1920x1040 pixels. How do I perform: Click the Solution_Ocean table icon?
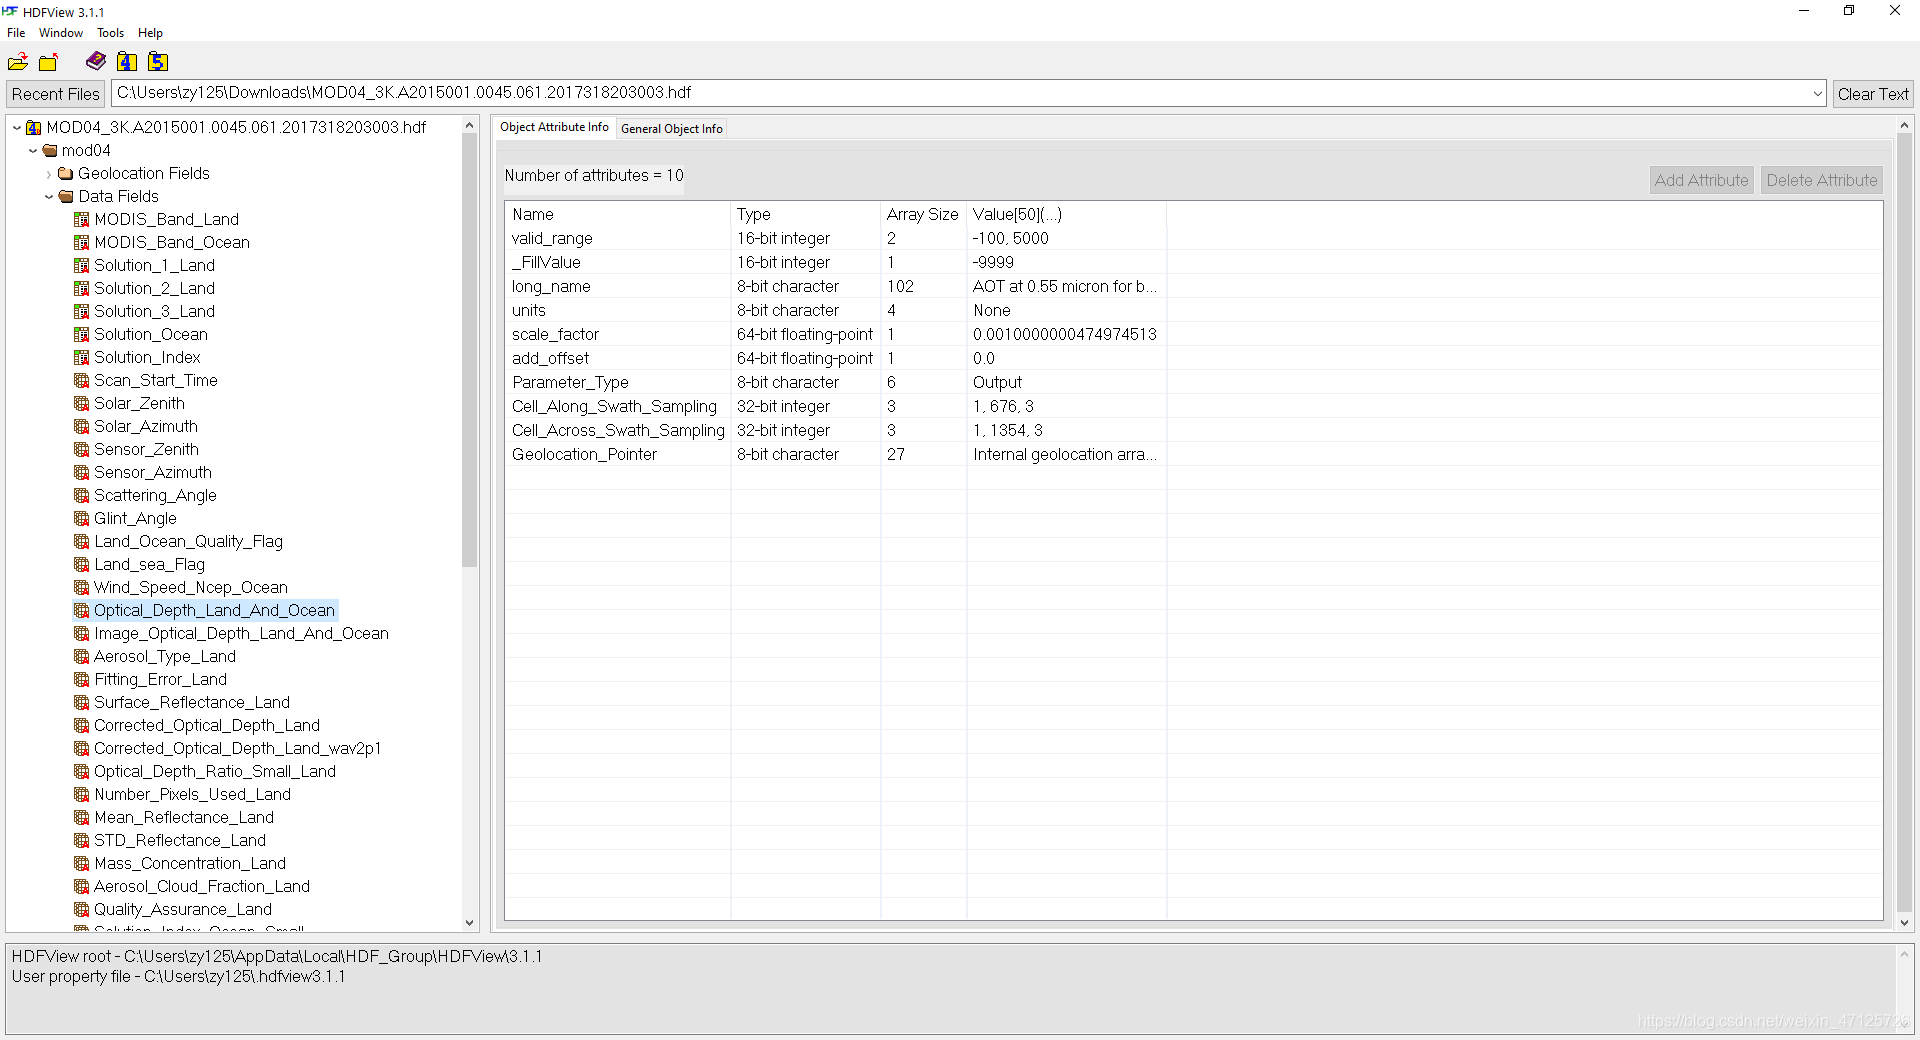pyautogui.click(x=82, y=334)
